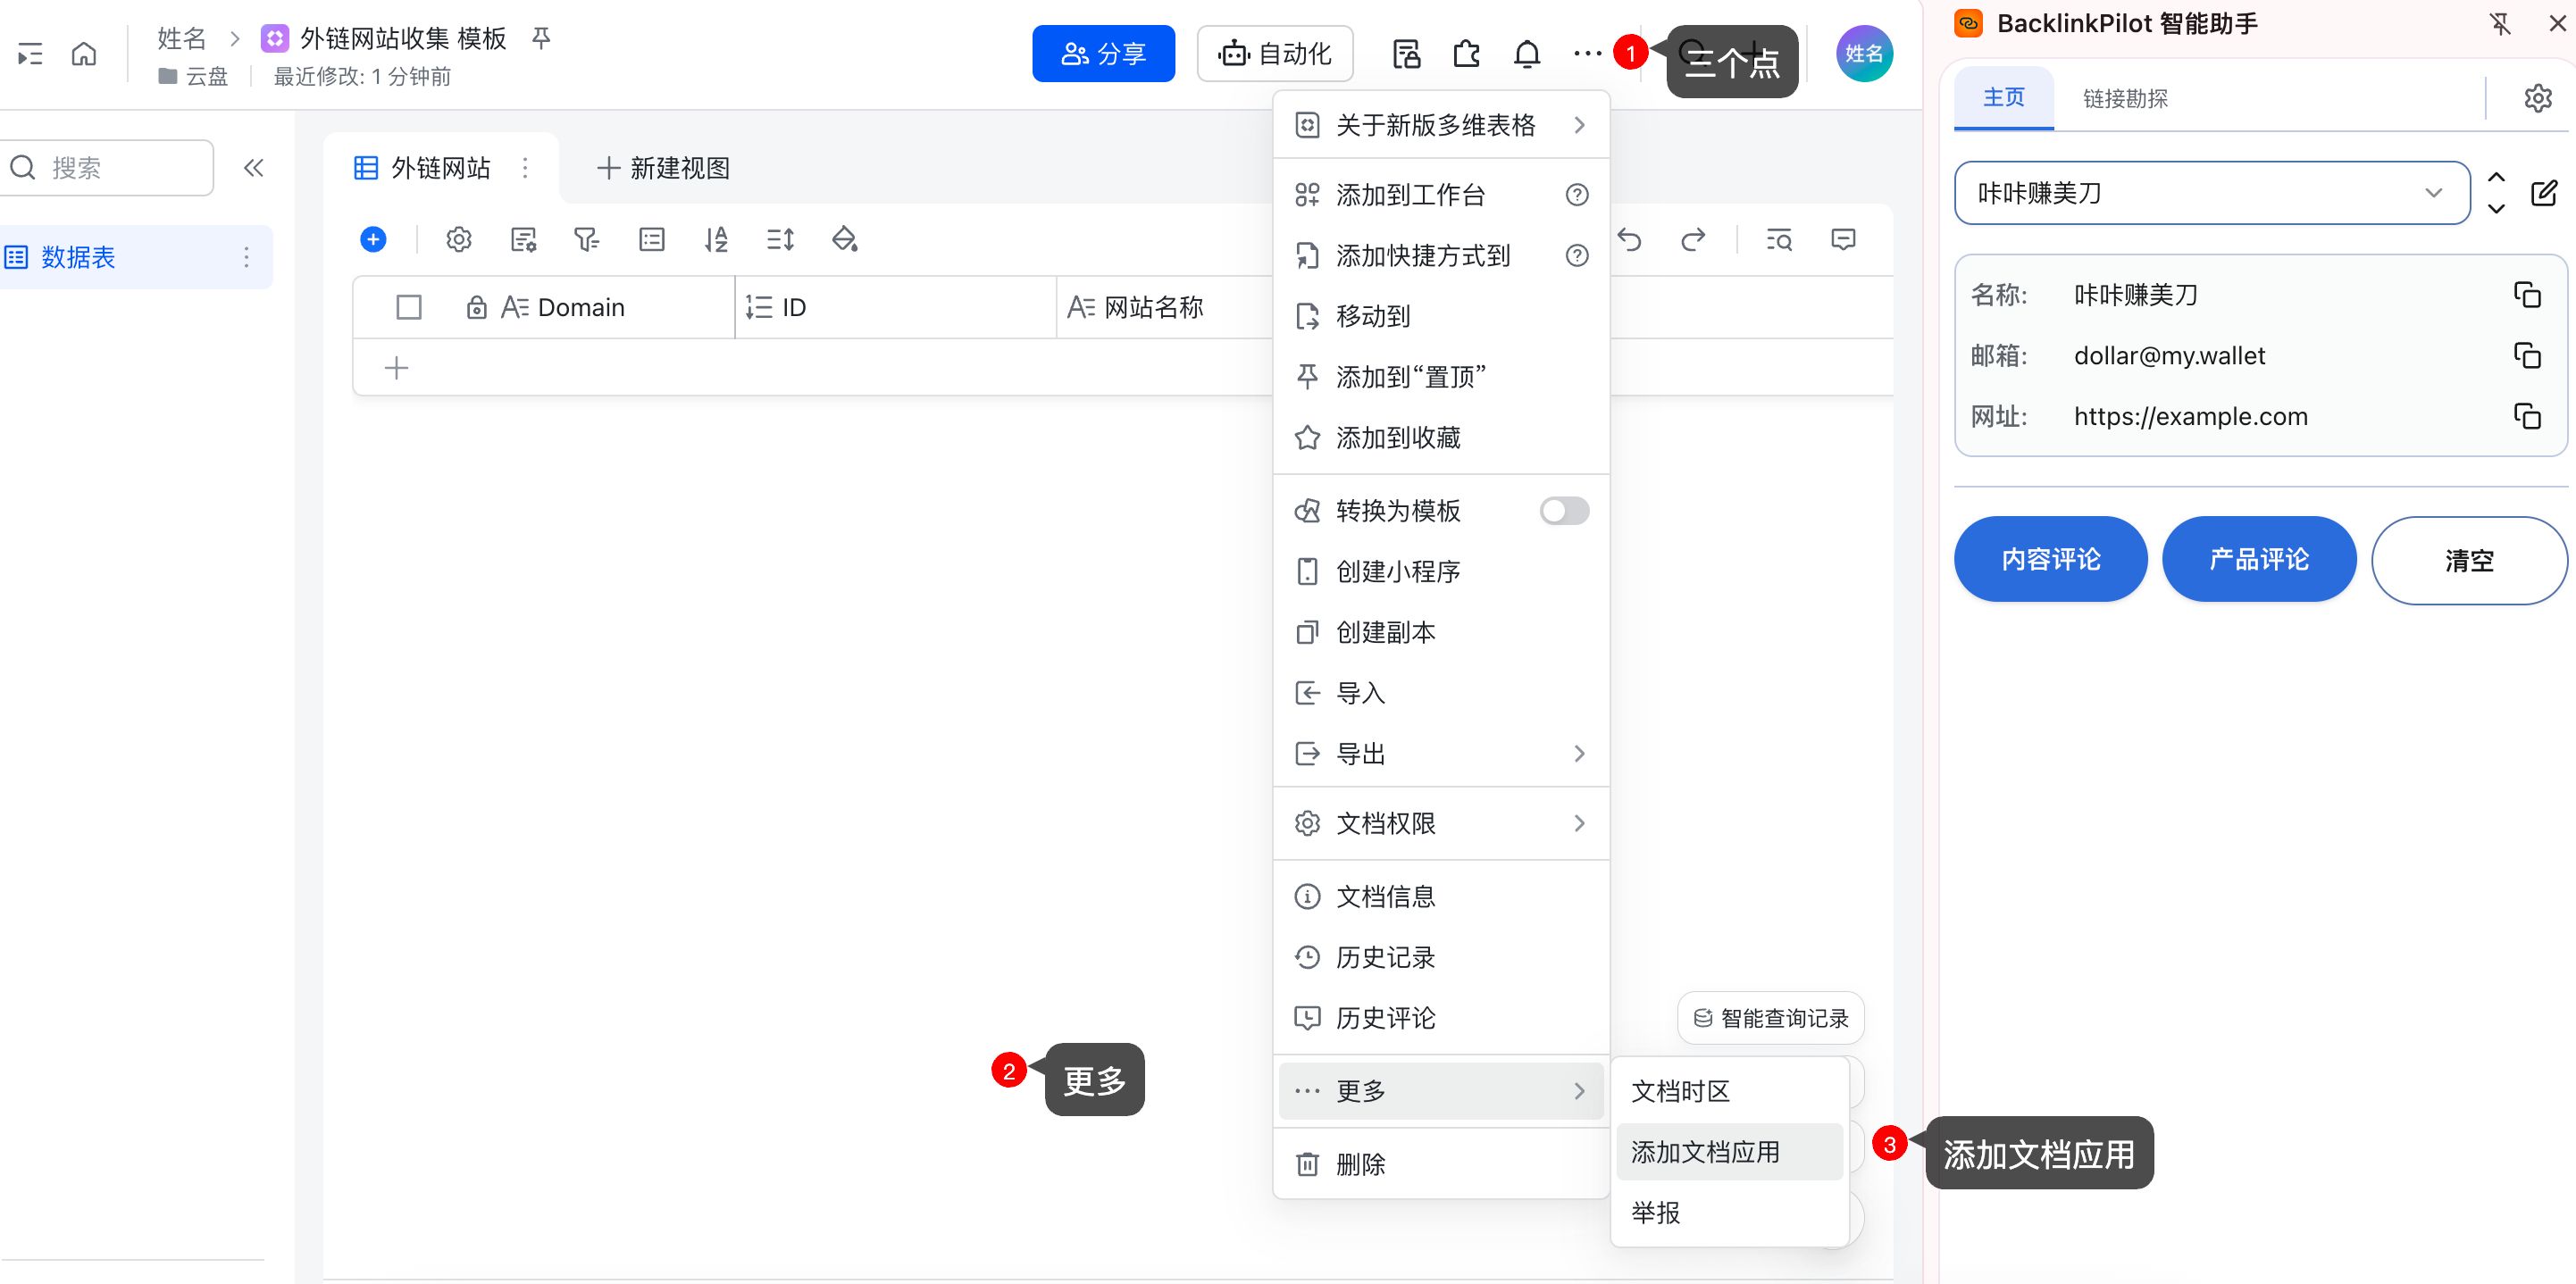Adjust row height icon in toolbar
Viewport: 2576px width, 1284px height.
780,239
